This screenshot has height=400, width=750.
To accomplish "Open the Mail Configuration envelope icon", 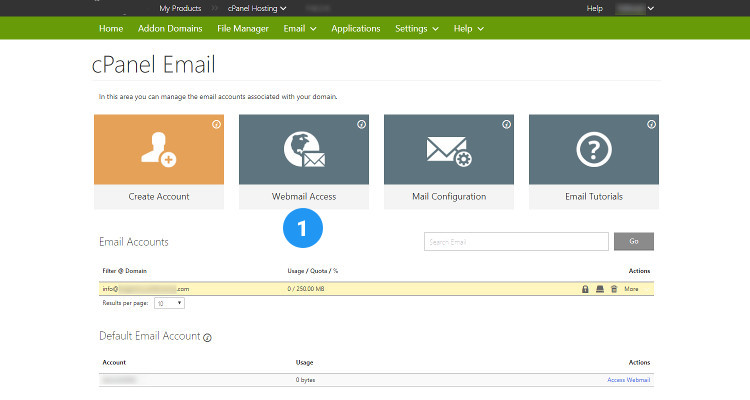I will (449, 151).
